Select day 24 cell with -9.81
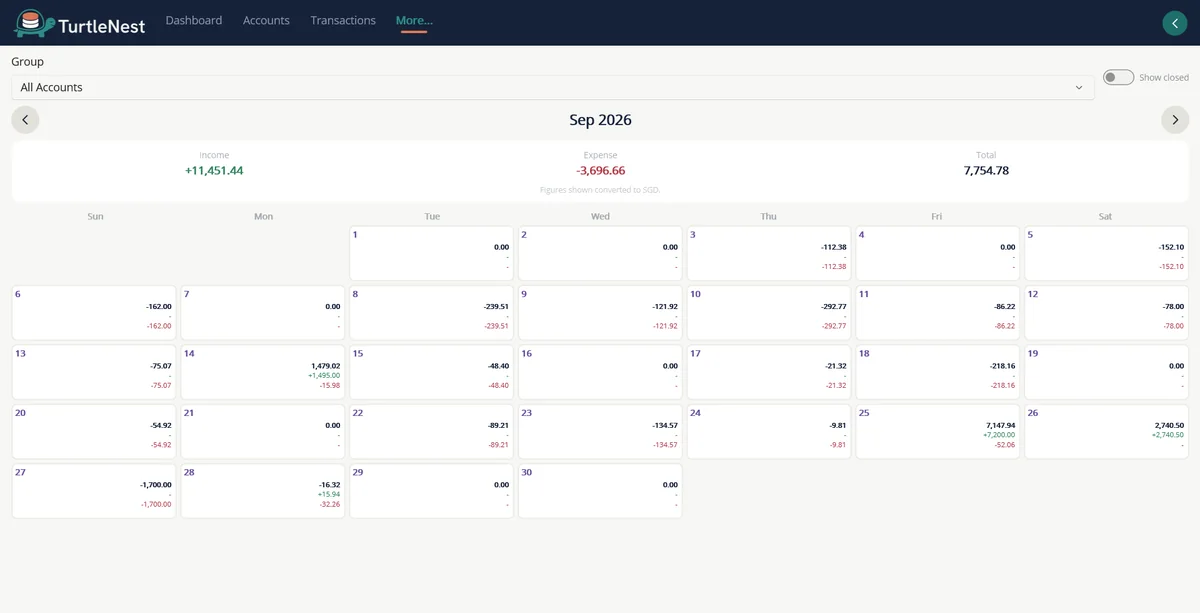This screenshot has width=1200, height=613. pyautogui.click(x=768, y=432)
